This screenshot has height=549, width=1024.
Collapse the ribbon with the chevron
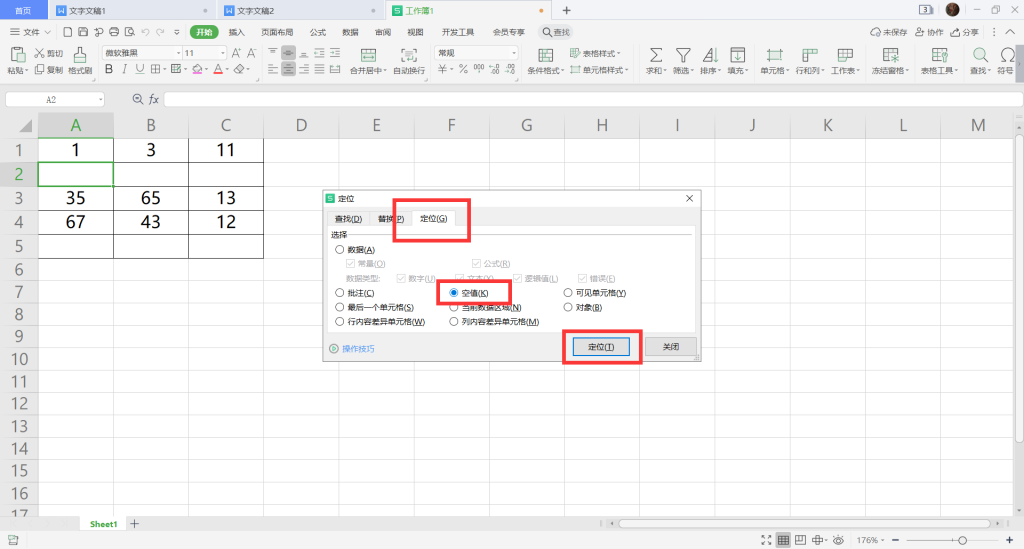pyautogui.click(x=1010, y=32)
